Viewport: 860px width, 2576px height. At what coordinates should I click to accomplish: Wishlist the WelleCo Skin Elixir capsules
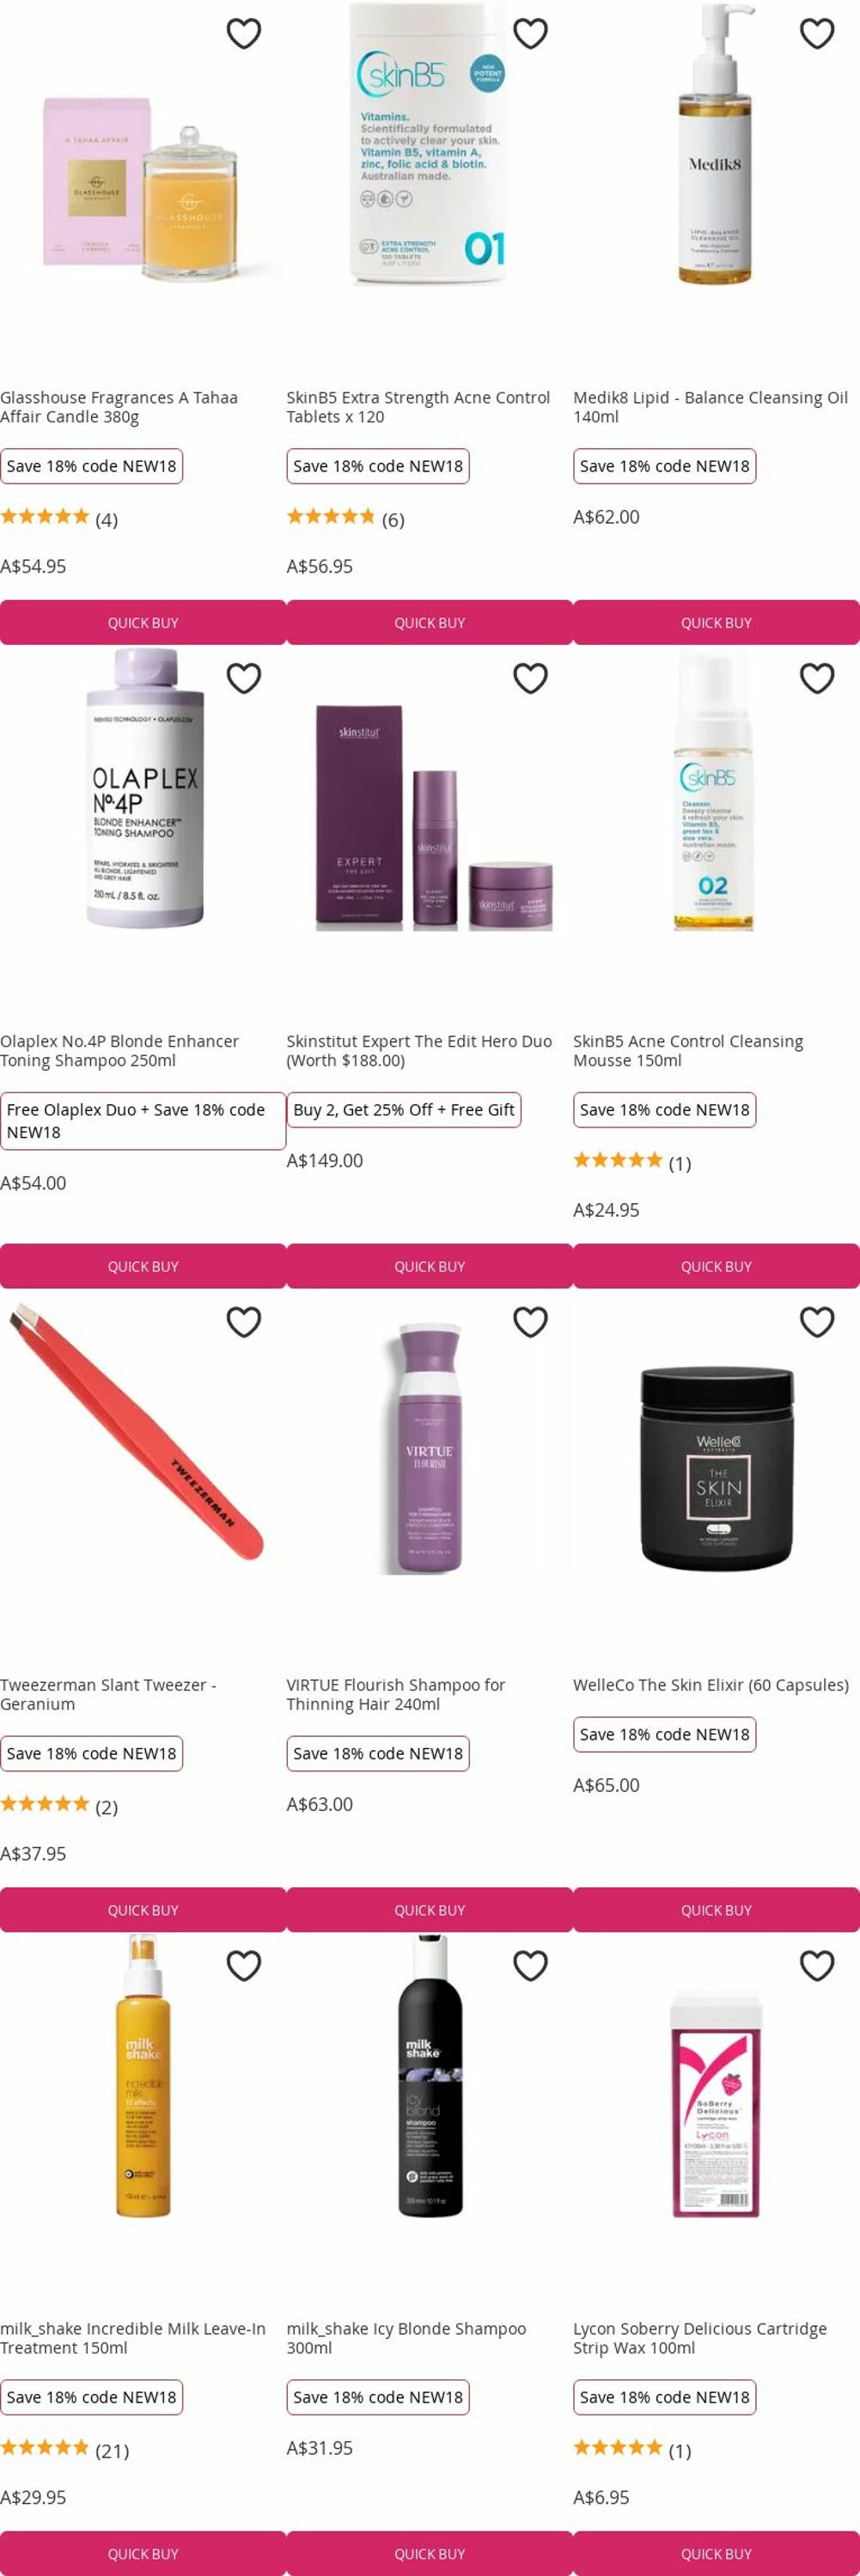point(817,1322)
